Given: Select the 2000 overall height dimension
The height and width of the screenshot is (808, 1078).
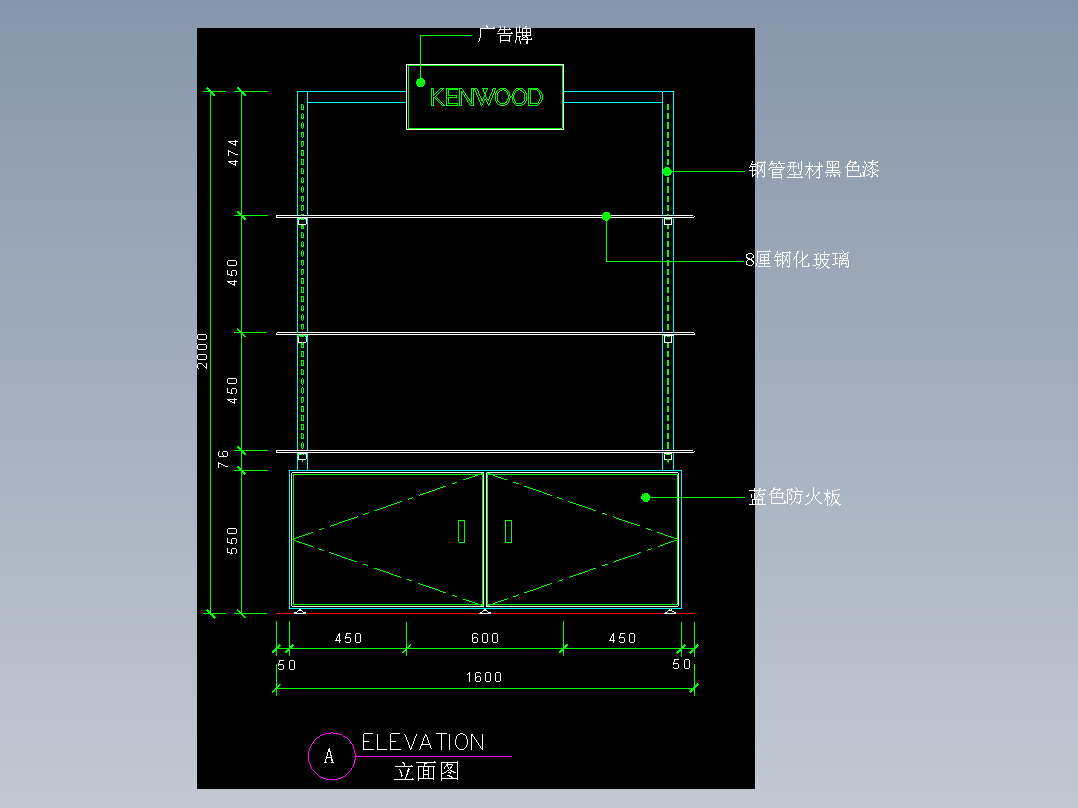Looking at the screenshot, I should pos(202,351).
